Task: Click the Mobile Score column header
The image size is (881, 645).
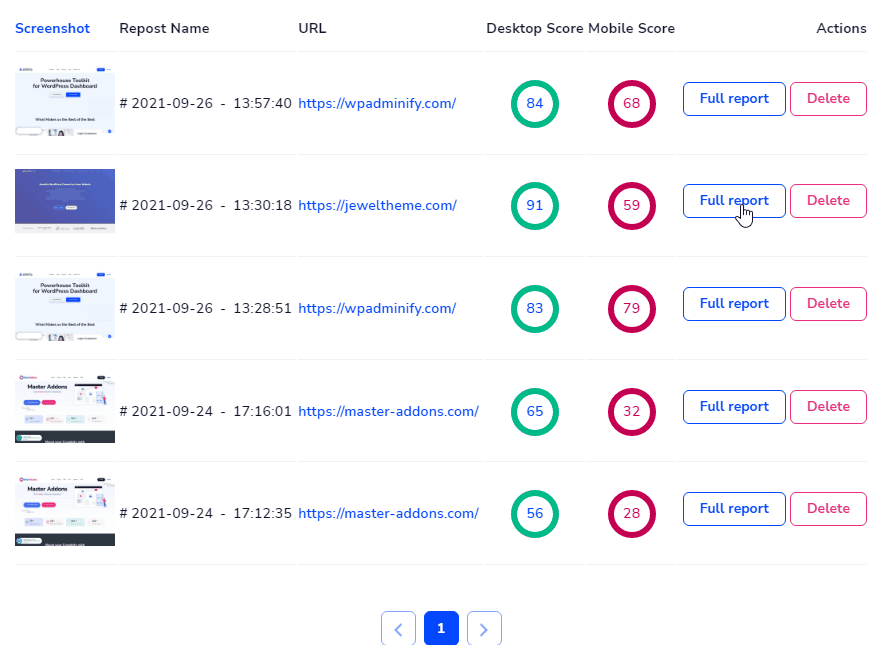Action: click(632, 29)
